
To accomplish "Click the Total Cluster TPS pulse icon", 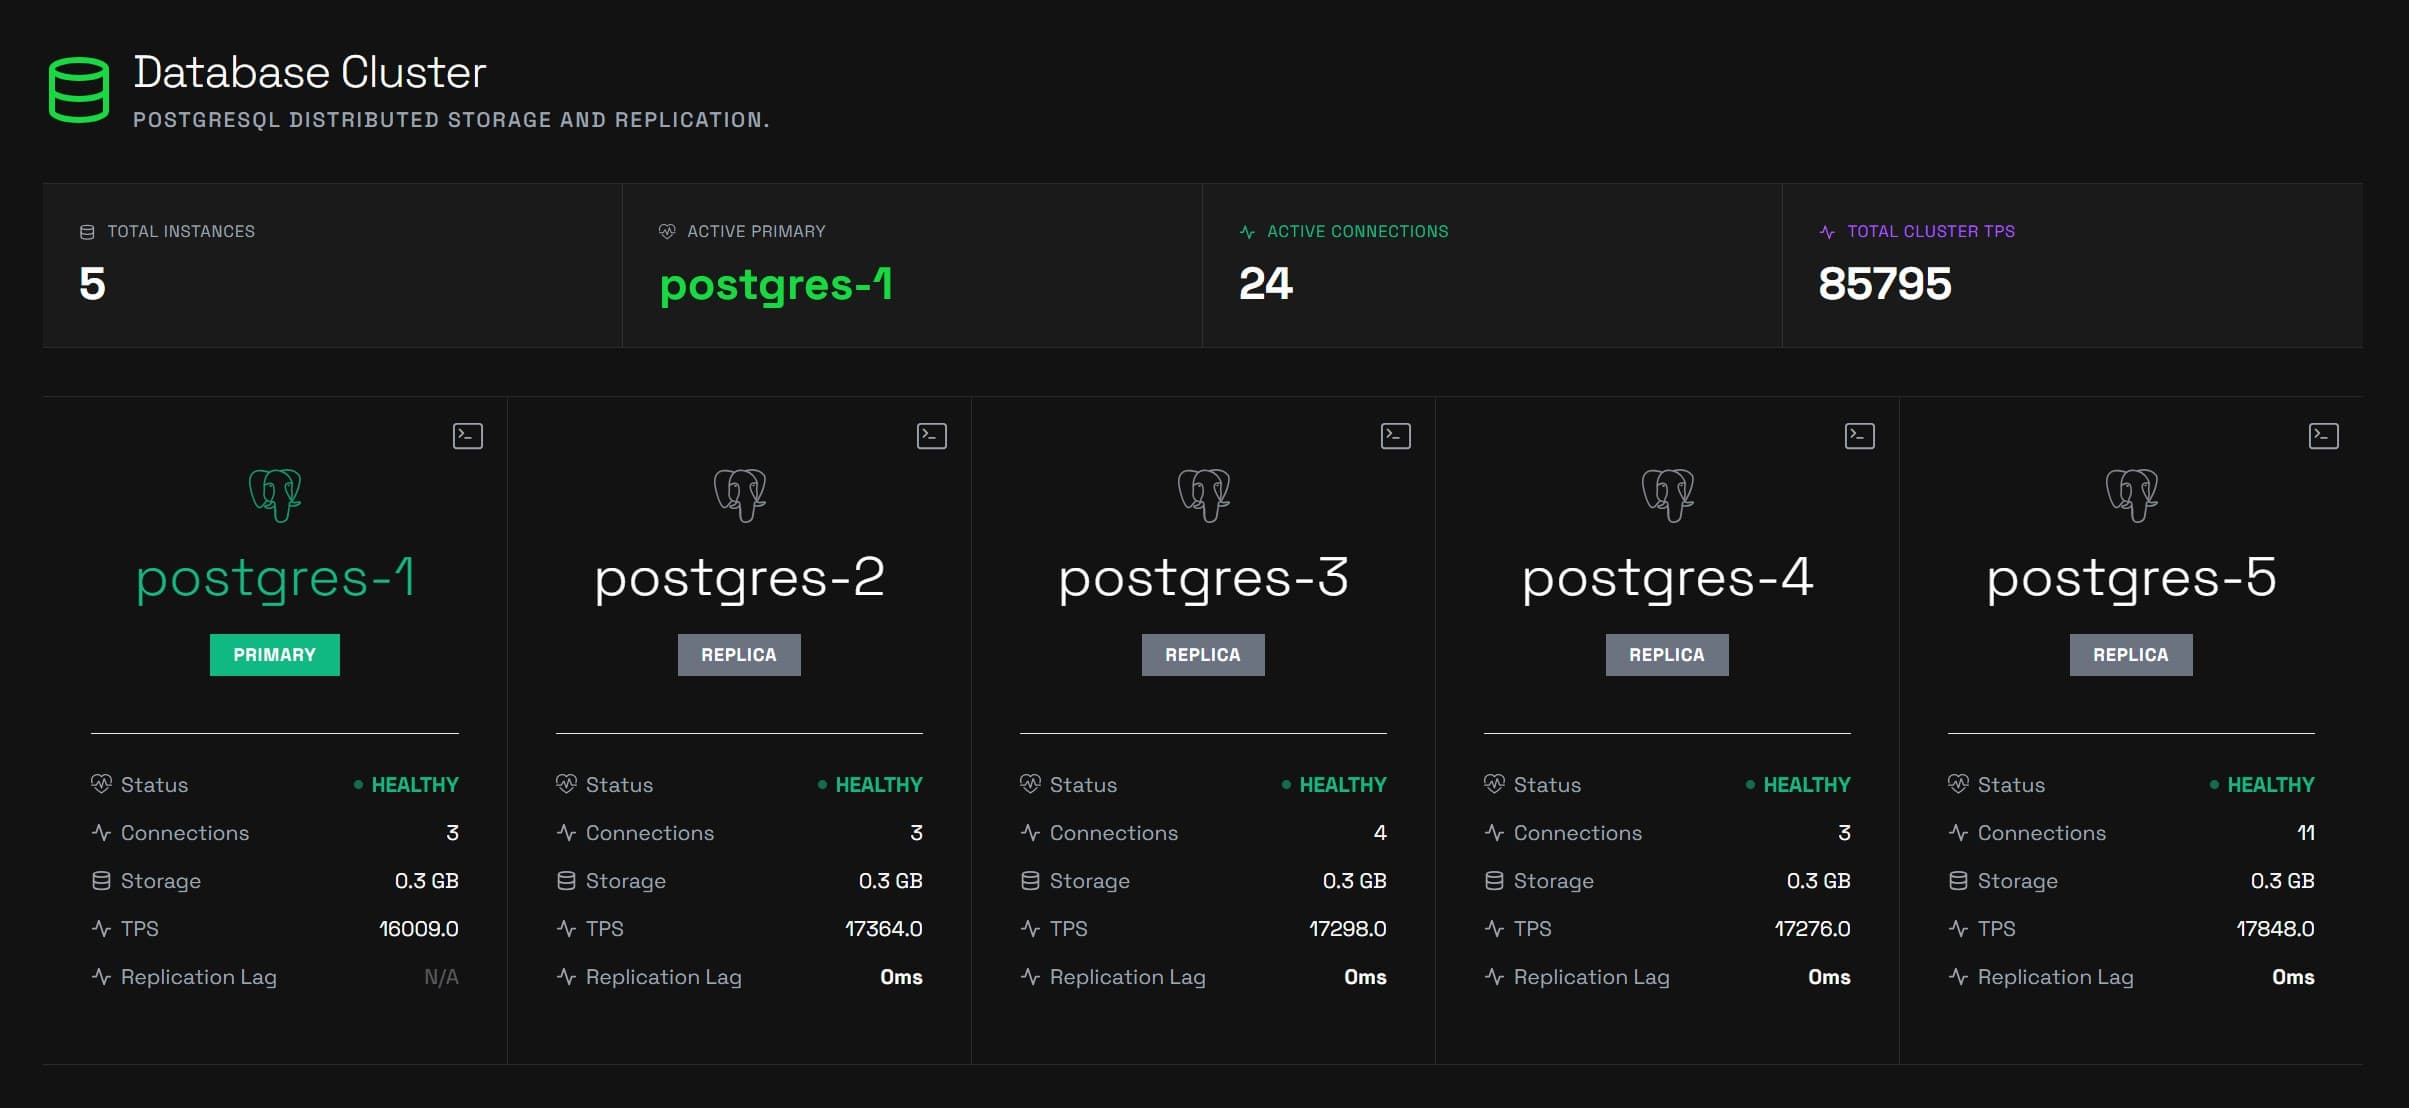I will (1827, 232).
